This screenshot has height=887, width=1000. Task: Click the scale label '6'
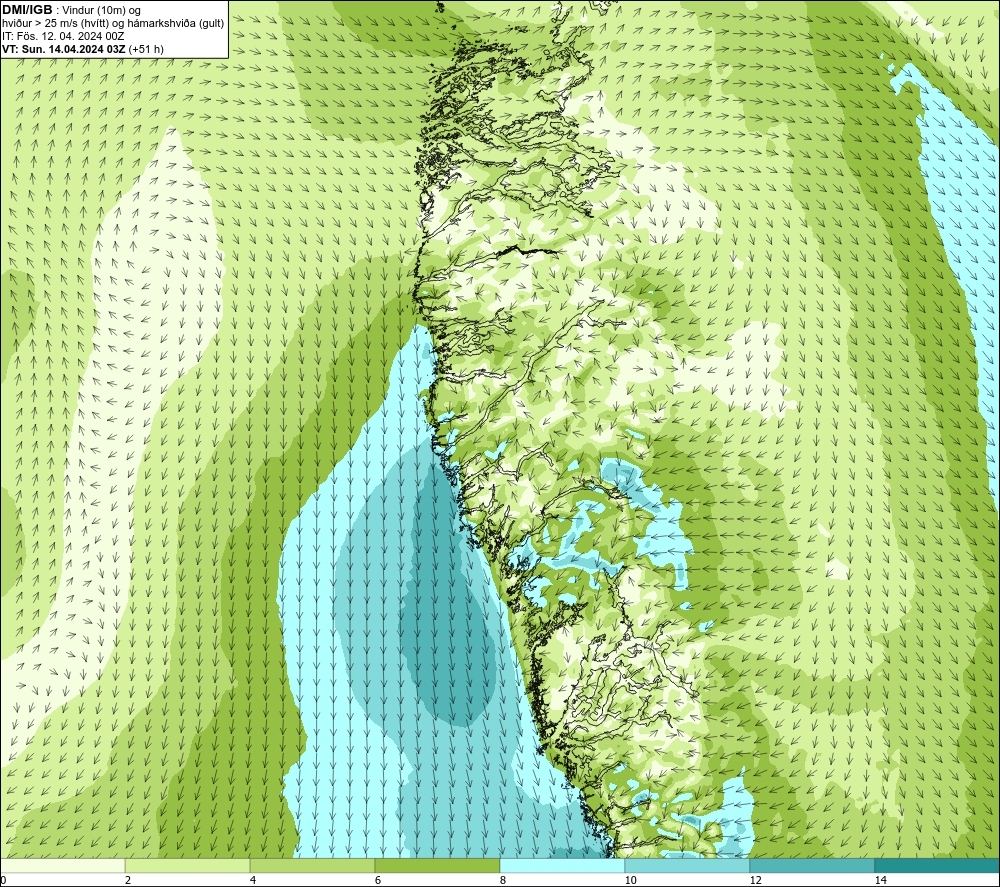(378, 880)
